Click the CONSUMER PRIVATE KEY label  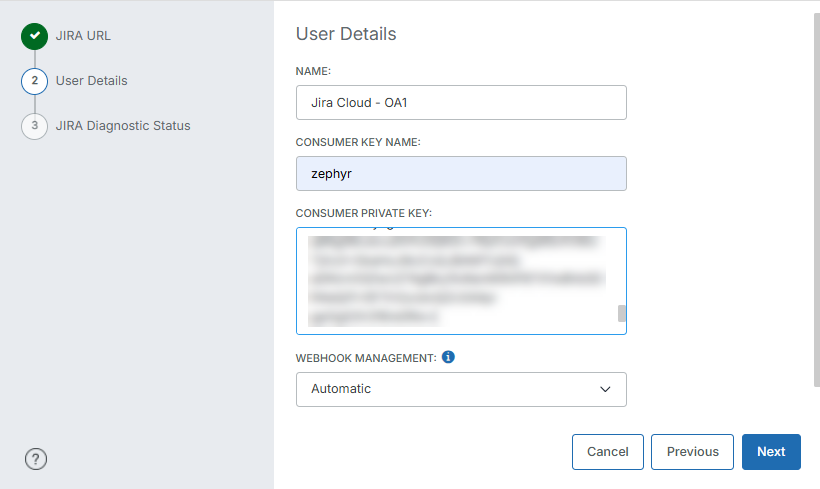[364, 213]
